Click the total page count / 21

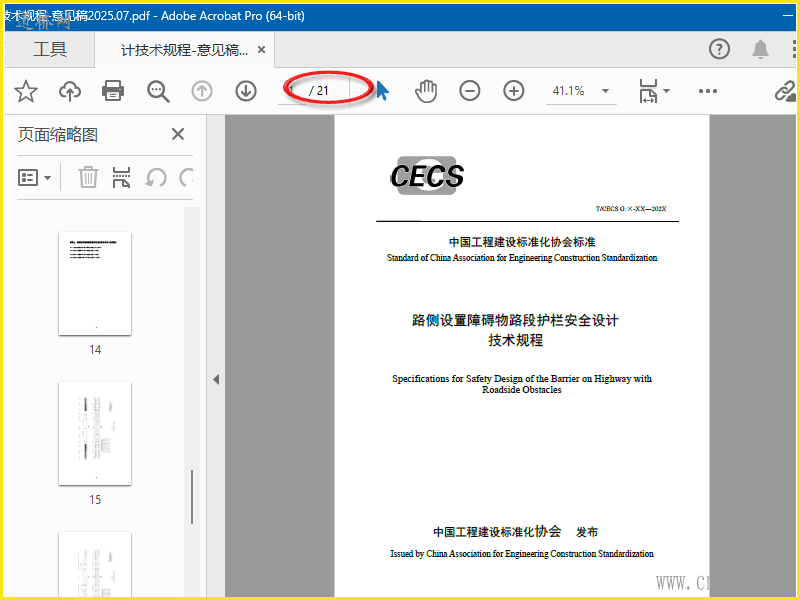click(x=319, y=91)
